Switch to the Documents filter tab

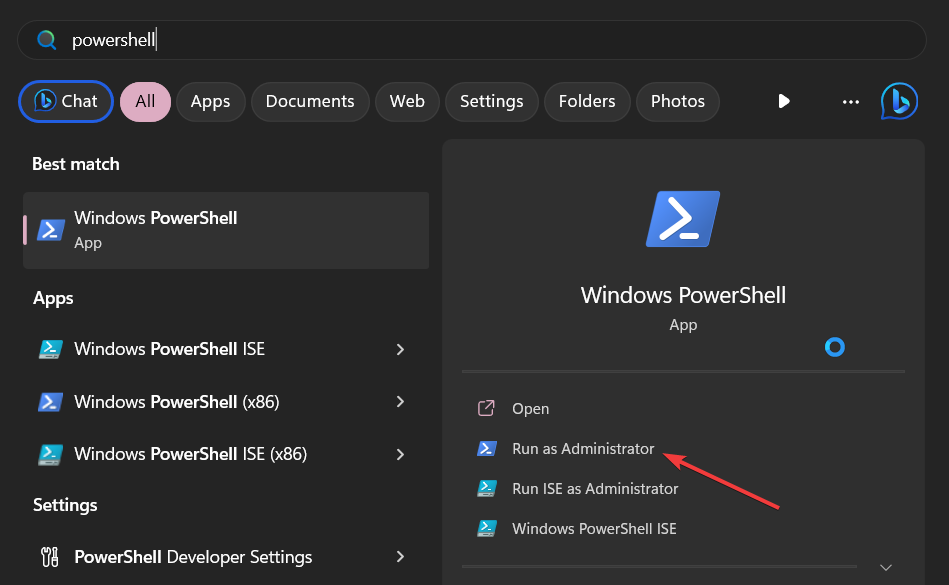point(310,101)
